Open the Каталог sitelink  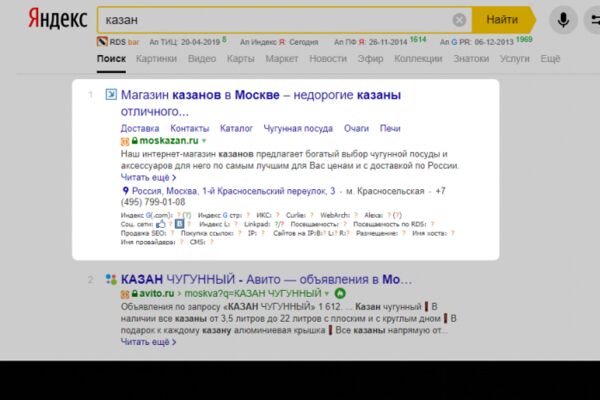236,128
